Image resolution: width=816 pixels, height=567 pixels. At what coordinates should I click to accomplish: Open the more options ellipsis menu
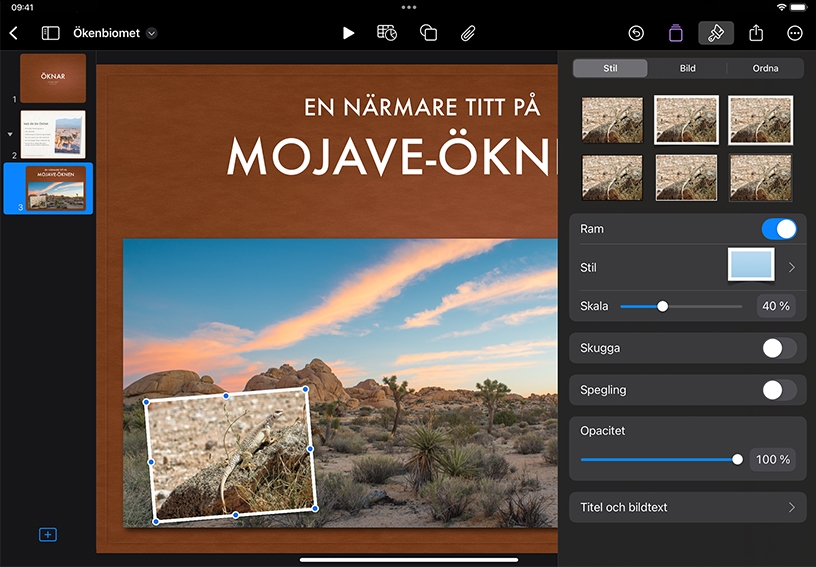tap(795, 33)
